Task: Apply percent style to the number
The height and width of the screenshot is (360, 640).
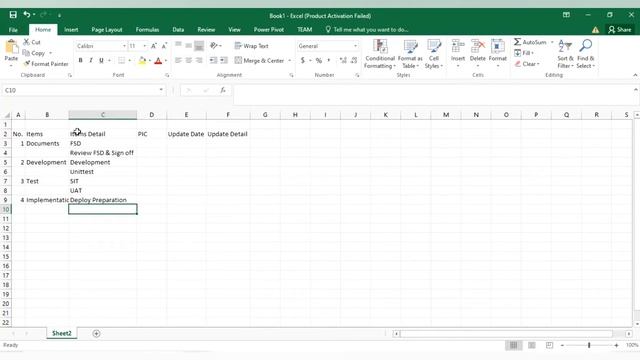Action: coord(319,60)
